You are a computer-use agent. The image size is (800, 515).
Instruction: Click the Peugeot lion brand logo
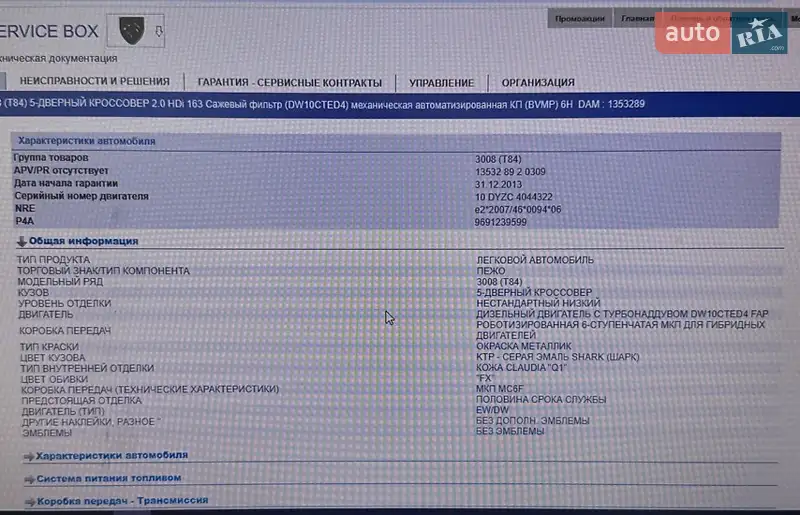tap(130, 32)
